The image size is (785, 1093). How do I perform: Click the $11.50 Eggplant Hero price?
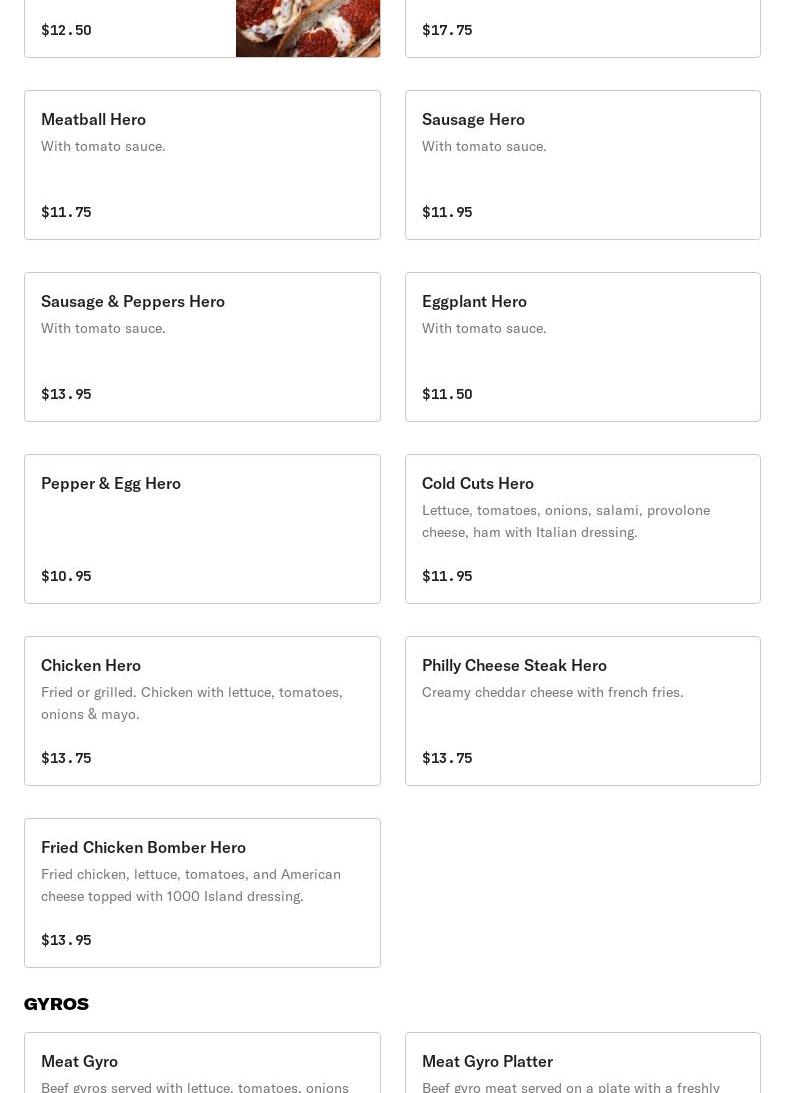447,394
